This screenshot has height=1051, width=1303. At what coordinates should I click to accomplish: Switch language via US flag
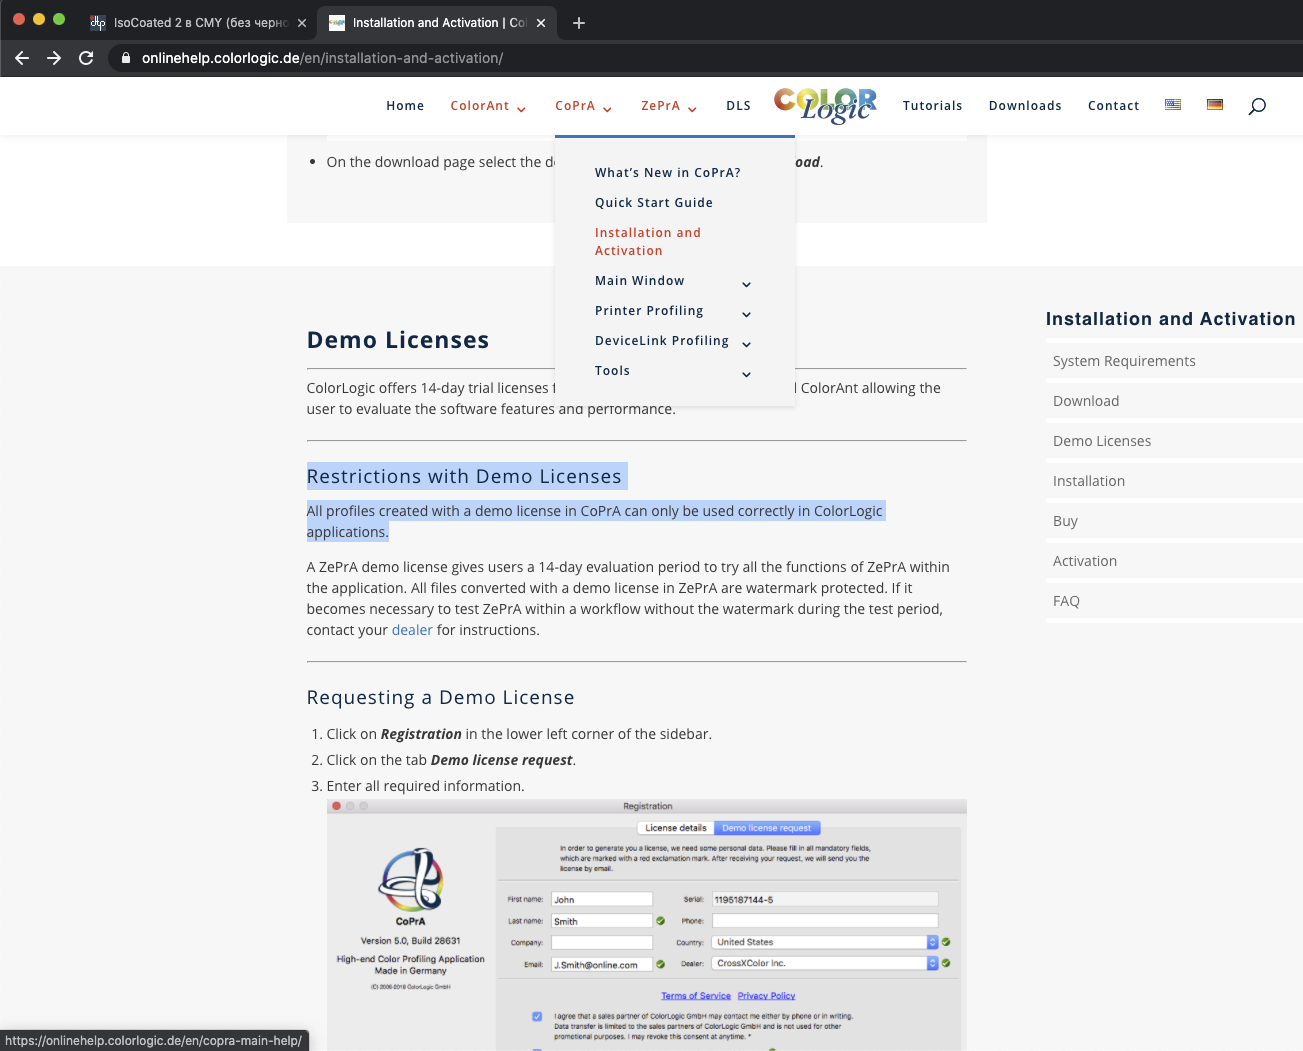coord(1173,104)
